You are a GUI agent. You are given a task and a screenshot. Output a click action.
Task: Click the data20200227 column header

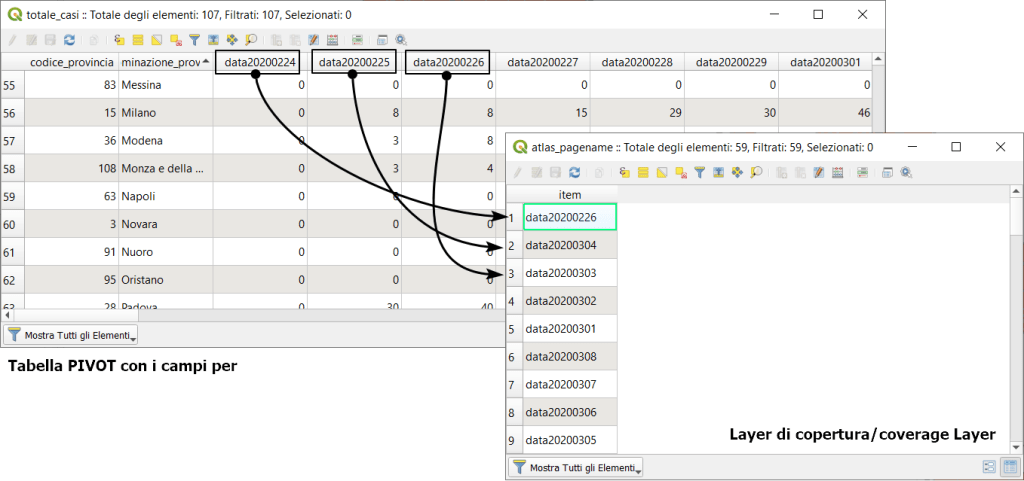click(x=542, y=62)
